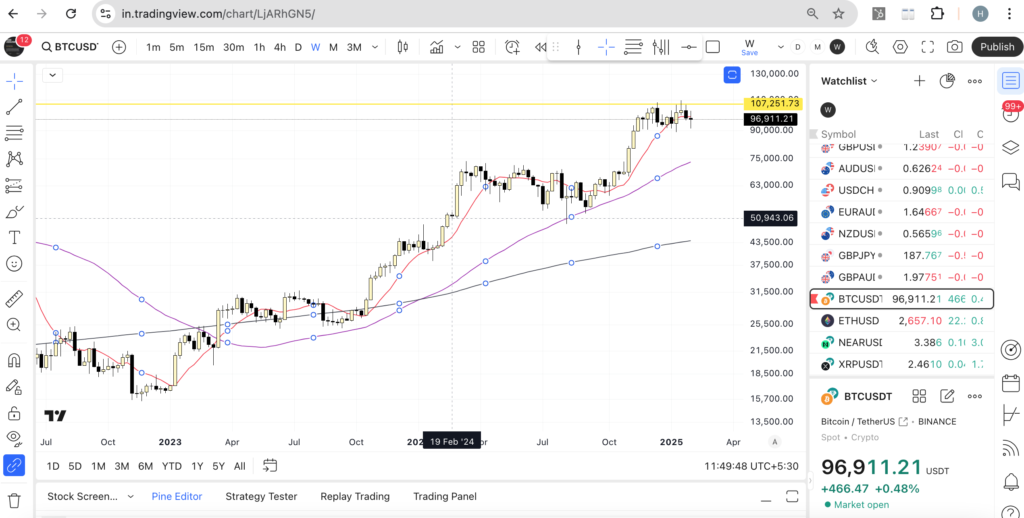Open indicator templates grid
Image resolution: width=1024 pixels, height=518 pixels.
[479, 47]
